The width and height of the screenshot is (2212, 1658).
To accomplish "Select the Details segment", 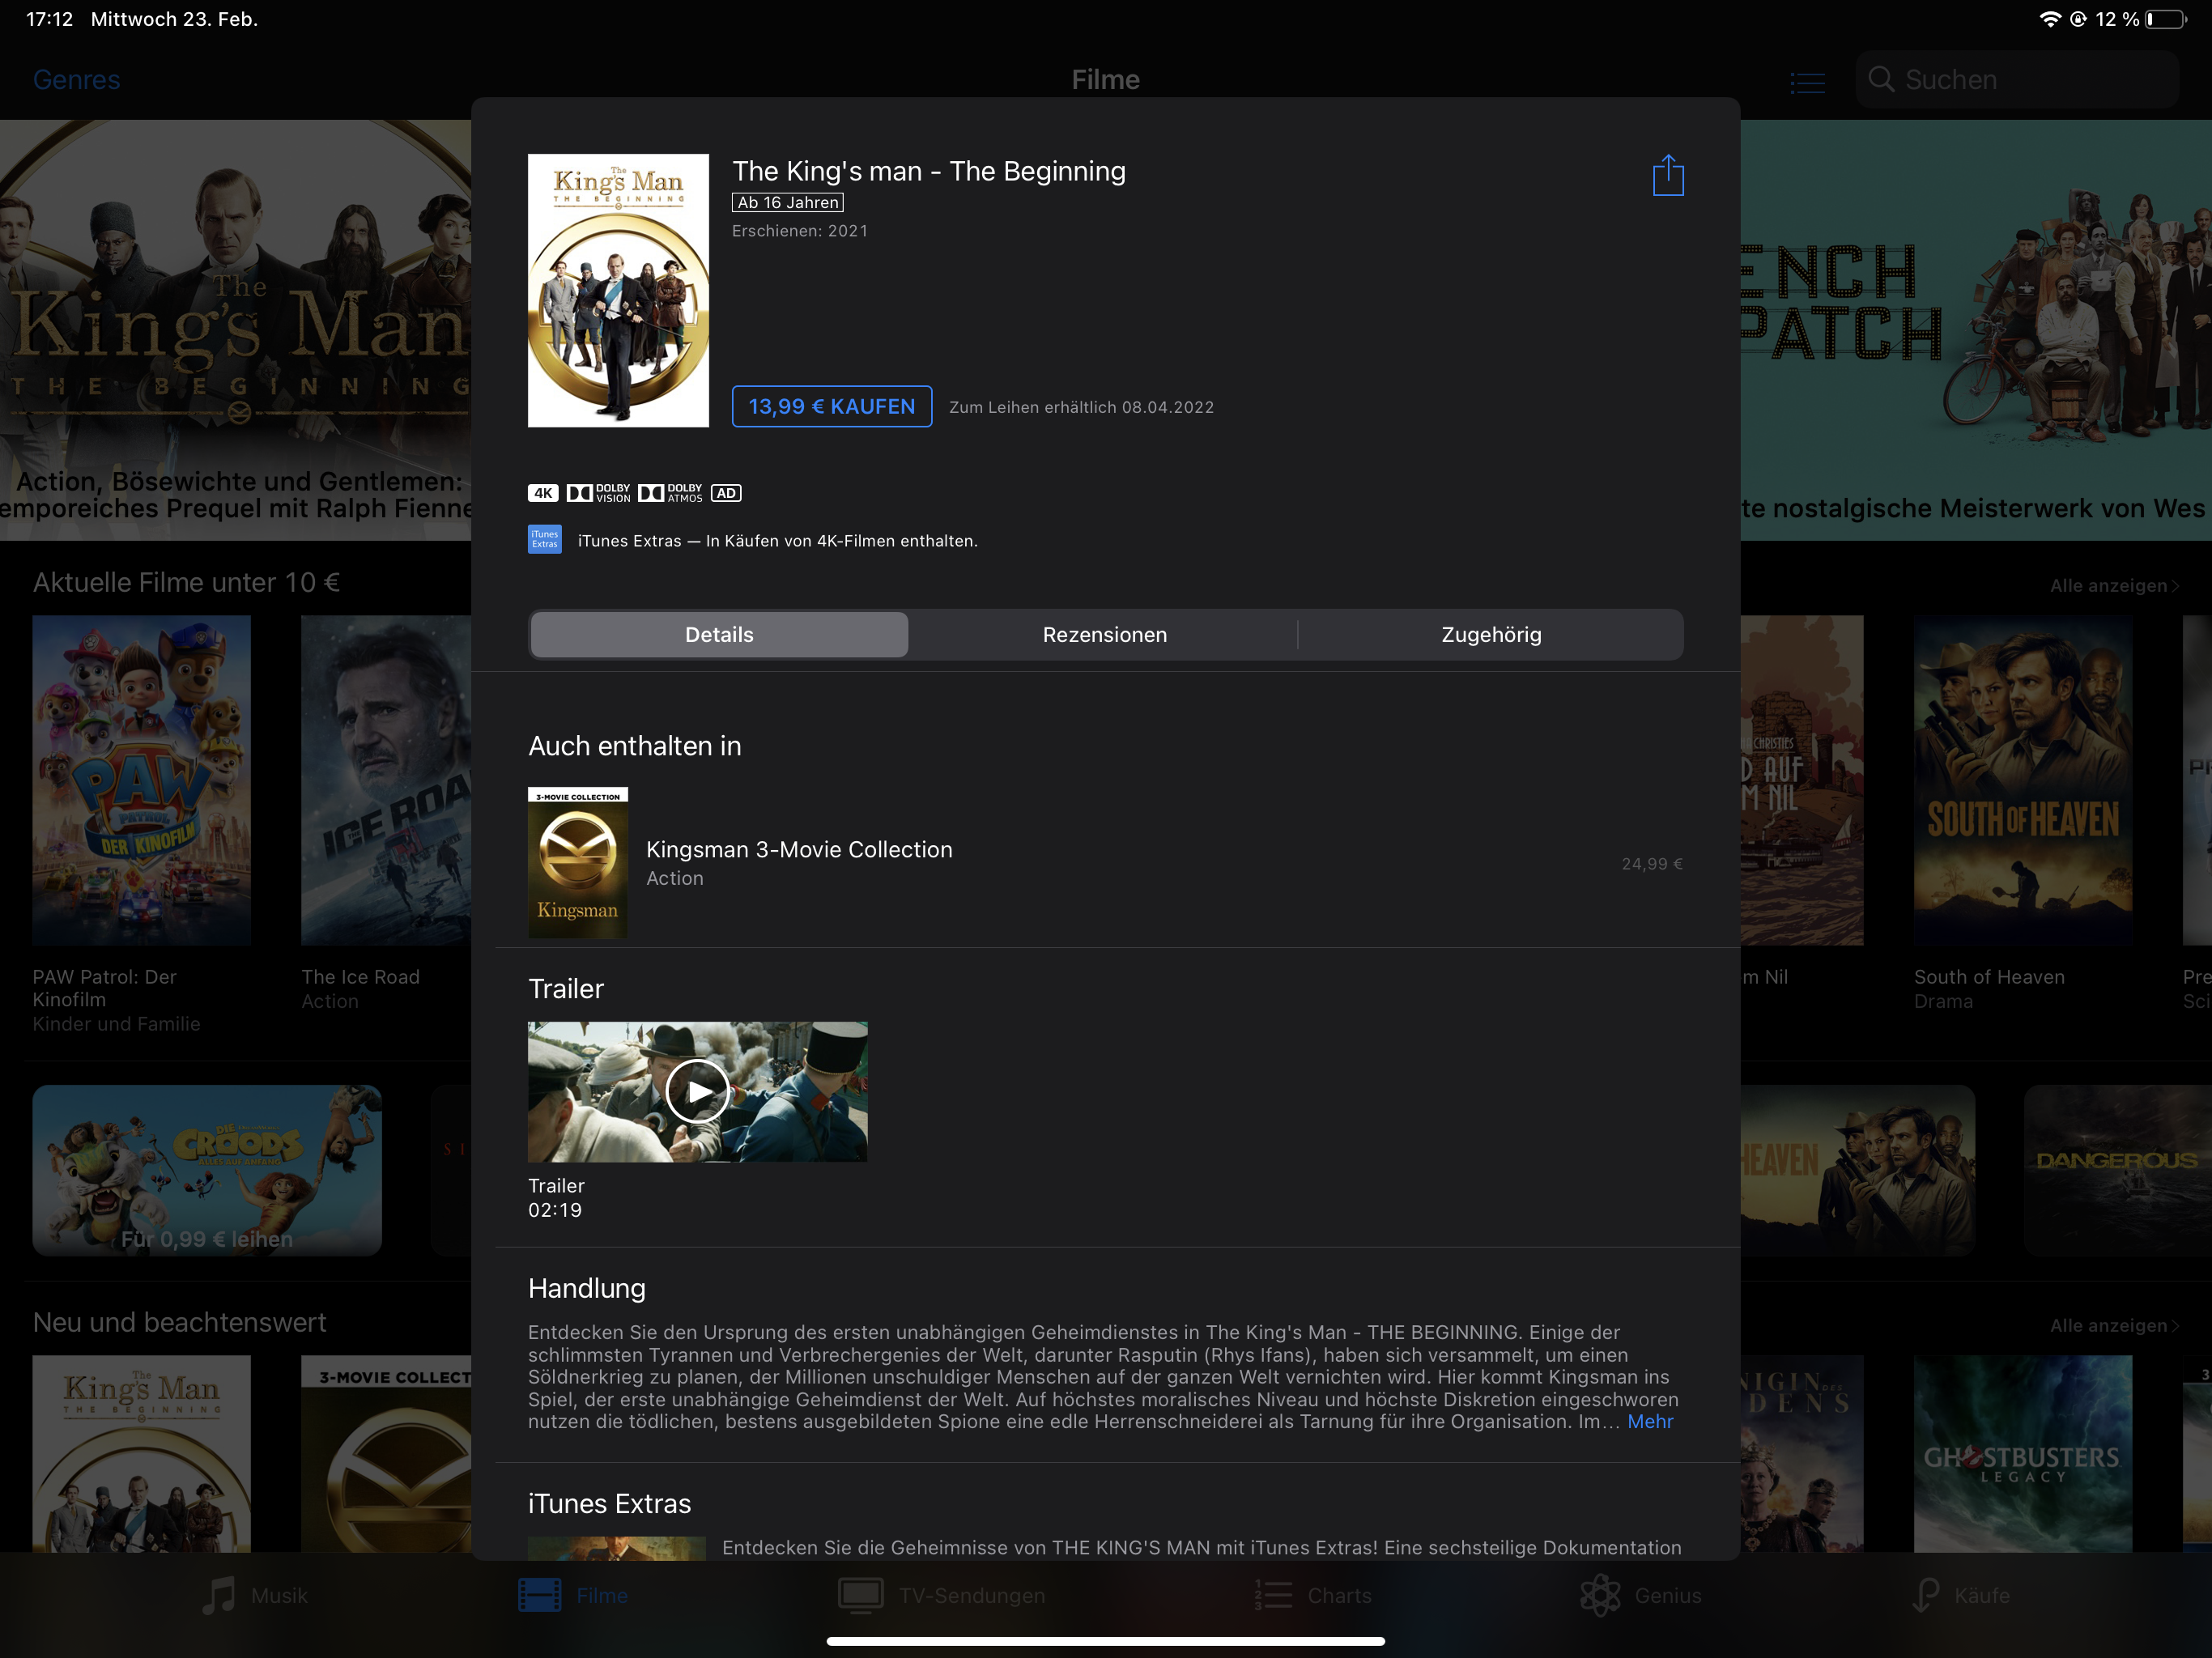I will [x=719, y=635].
